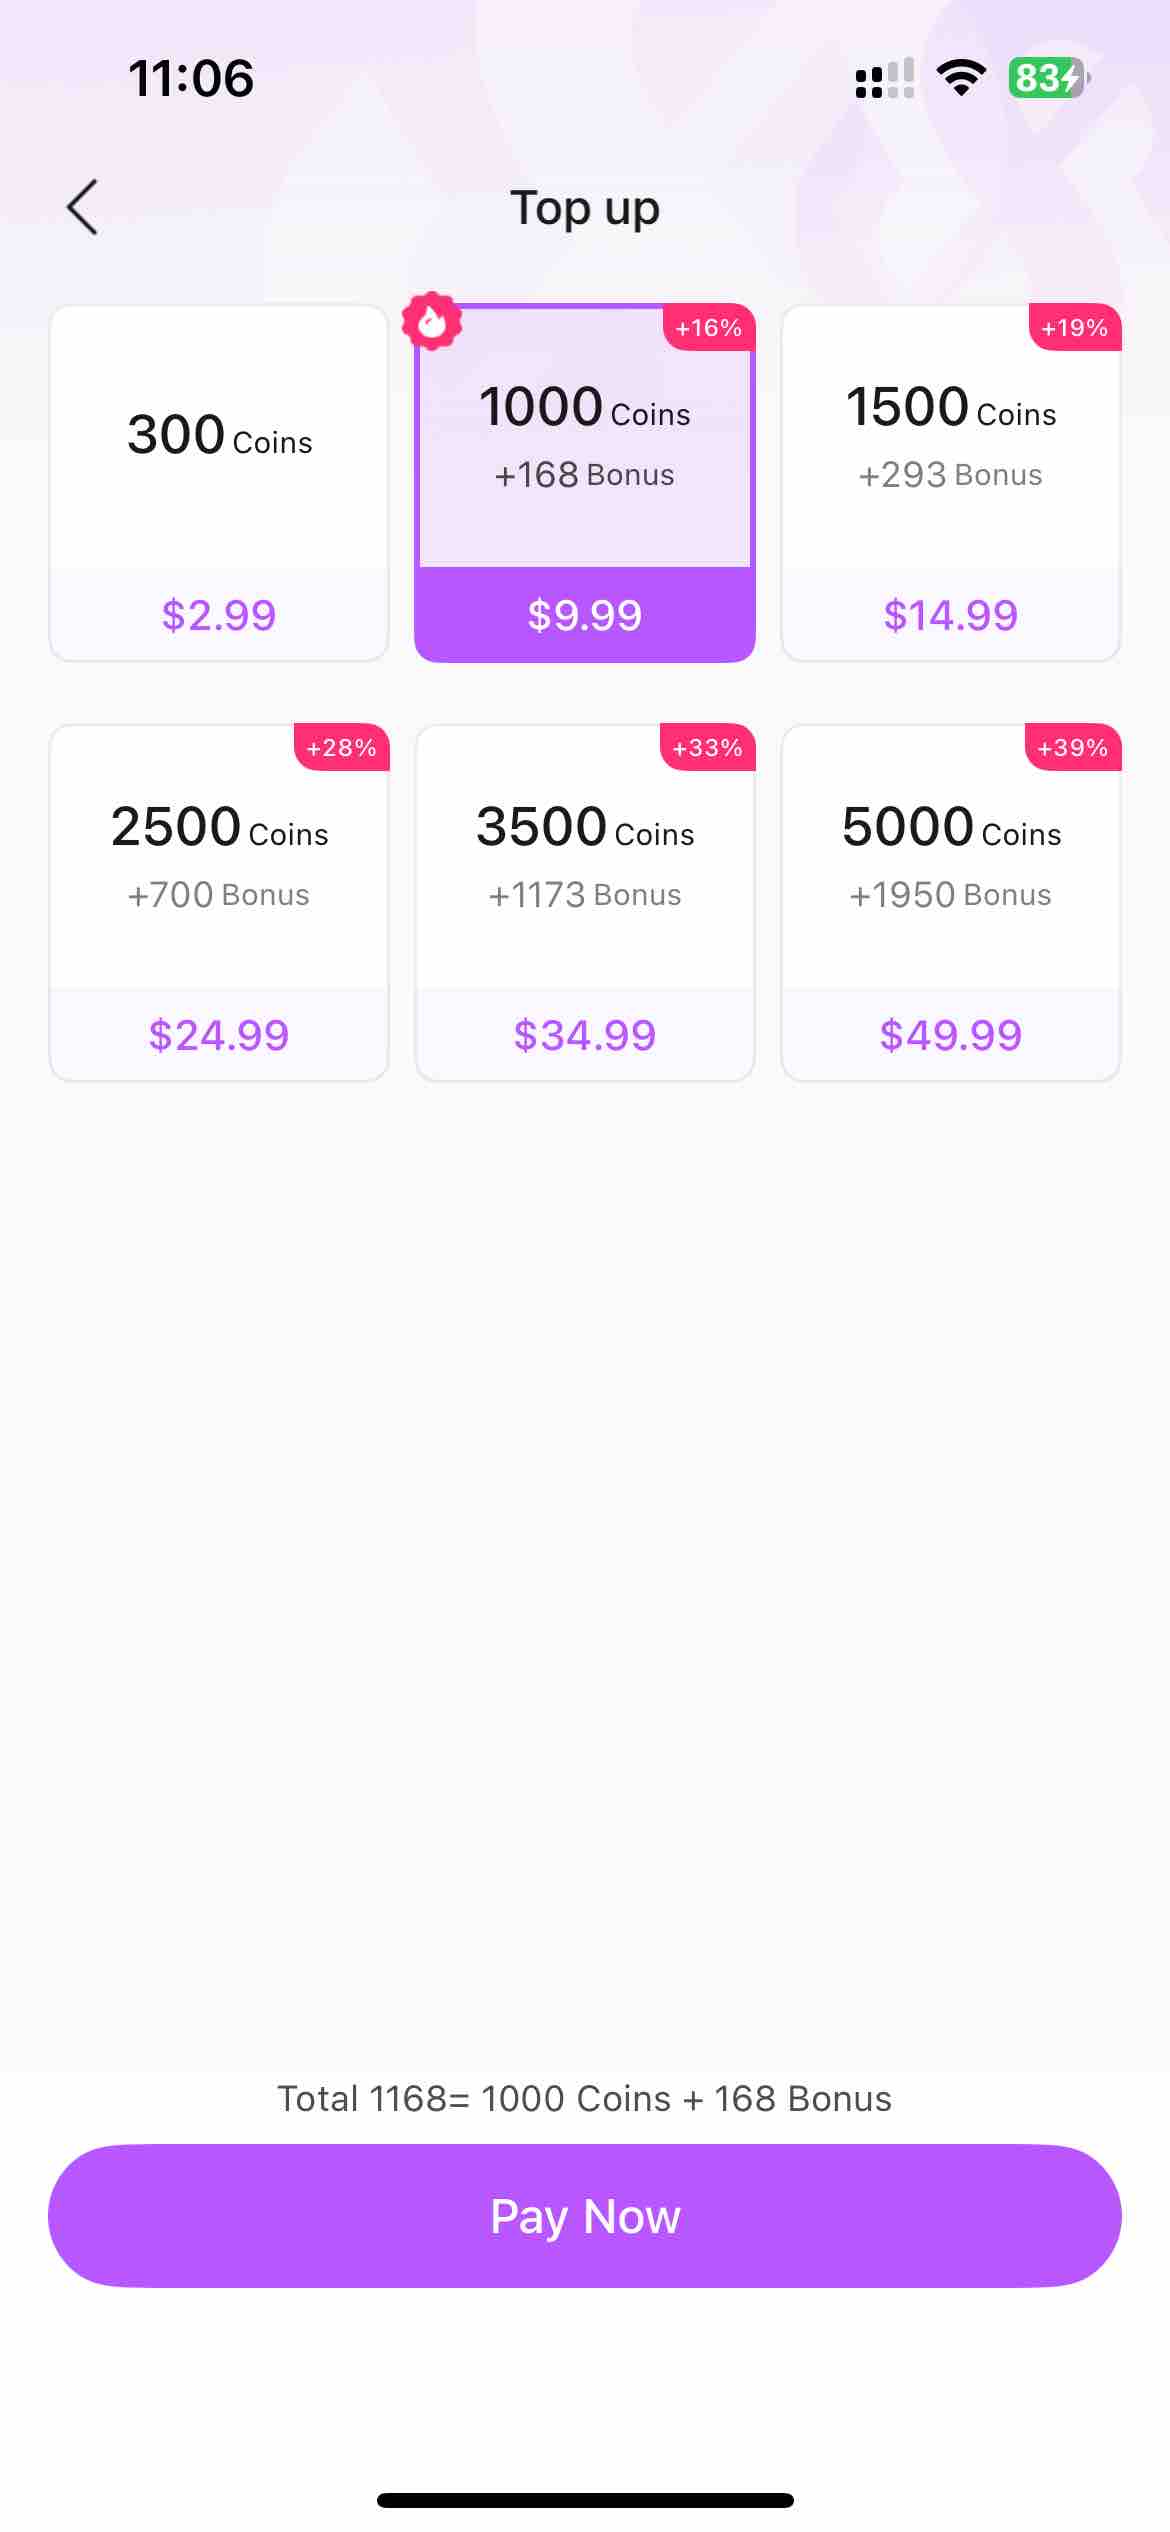The width and height of the screenshot is (1170, 2532).
Task: Tap the Wi-Fi status icon
Action: (961, 78)
